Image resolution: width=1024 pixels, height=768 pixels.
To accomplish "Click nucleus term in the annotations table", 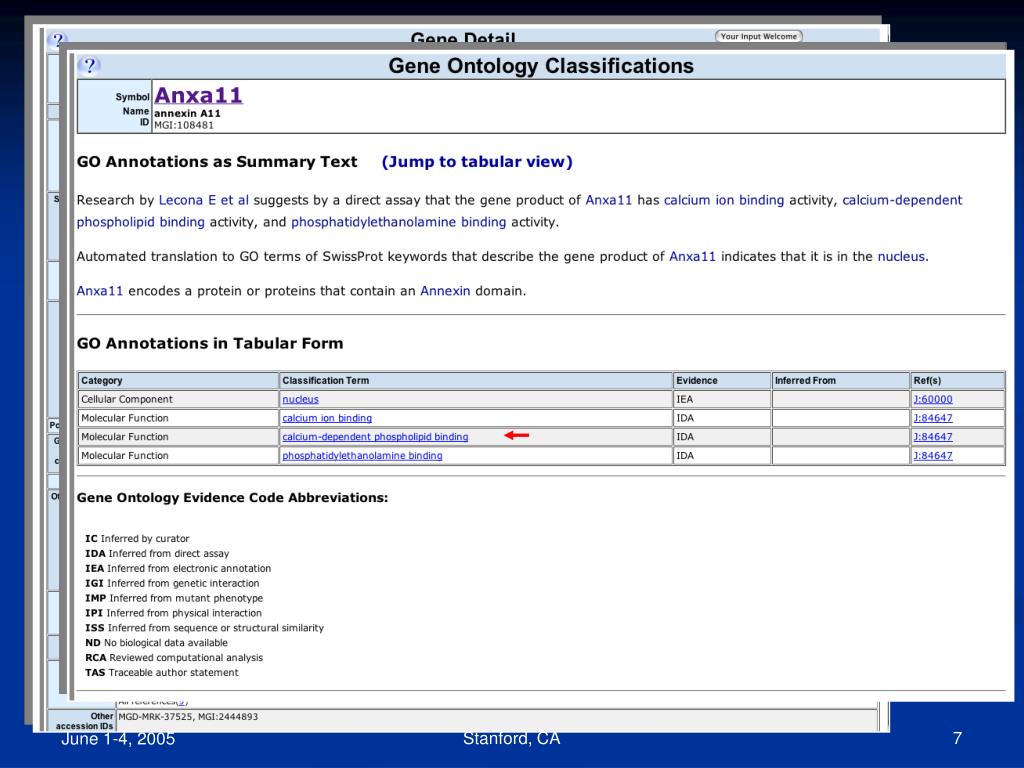I will 300,400.
